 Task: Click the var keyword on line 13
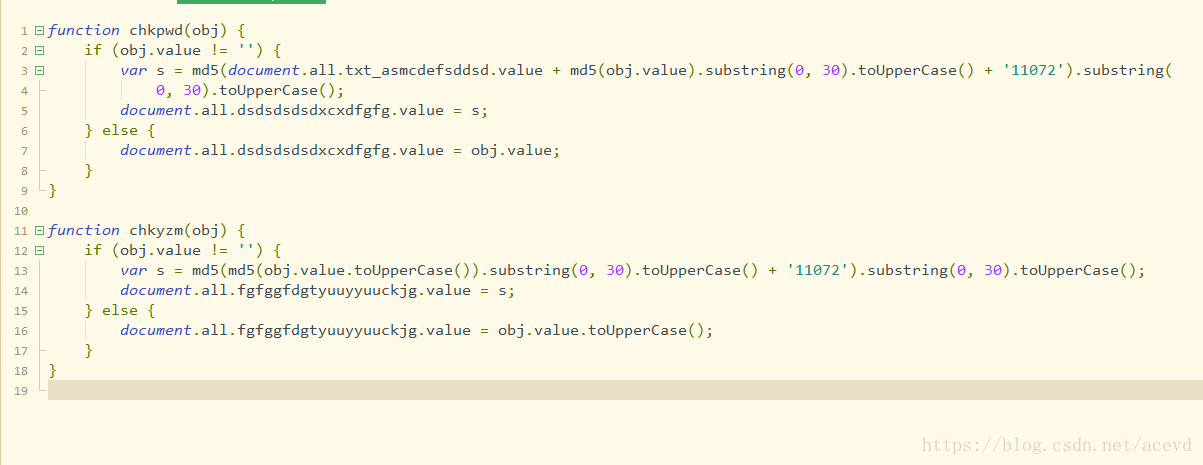click(134, 271)
